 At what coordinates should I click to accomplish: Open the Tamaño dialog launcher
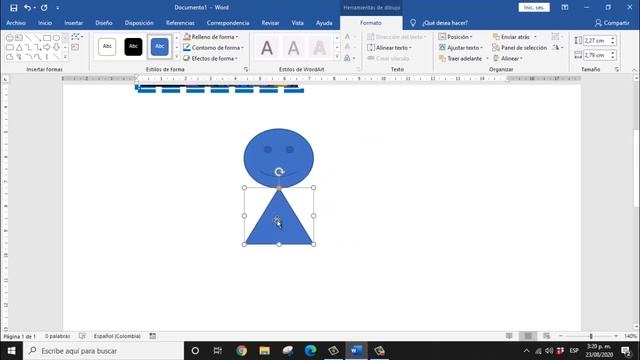[617, 69]
